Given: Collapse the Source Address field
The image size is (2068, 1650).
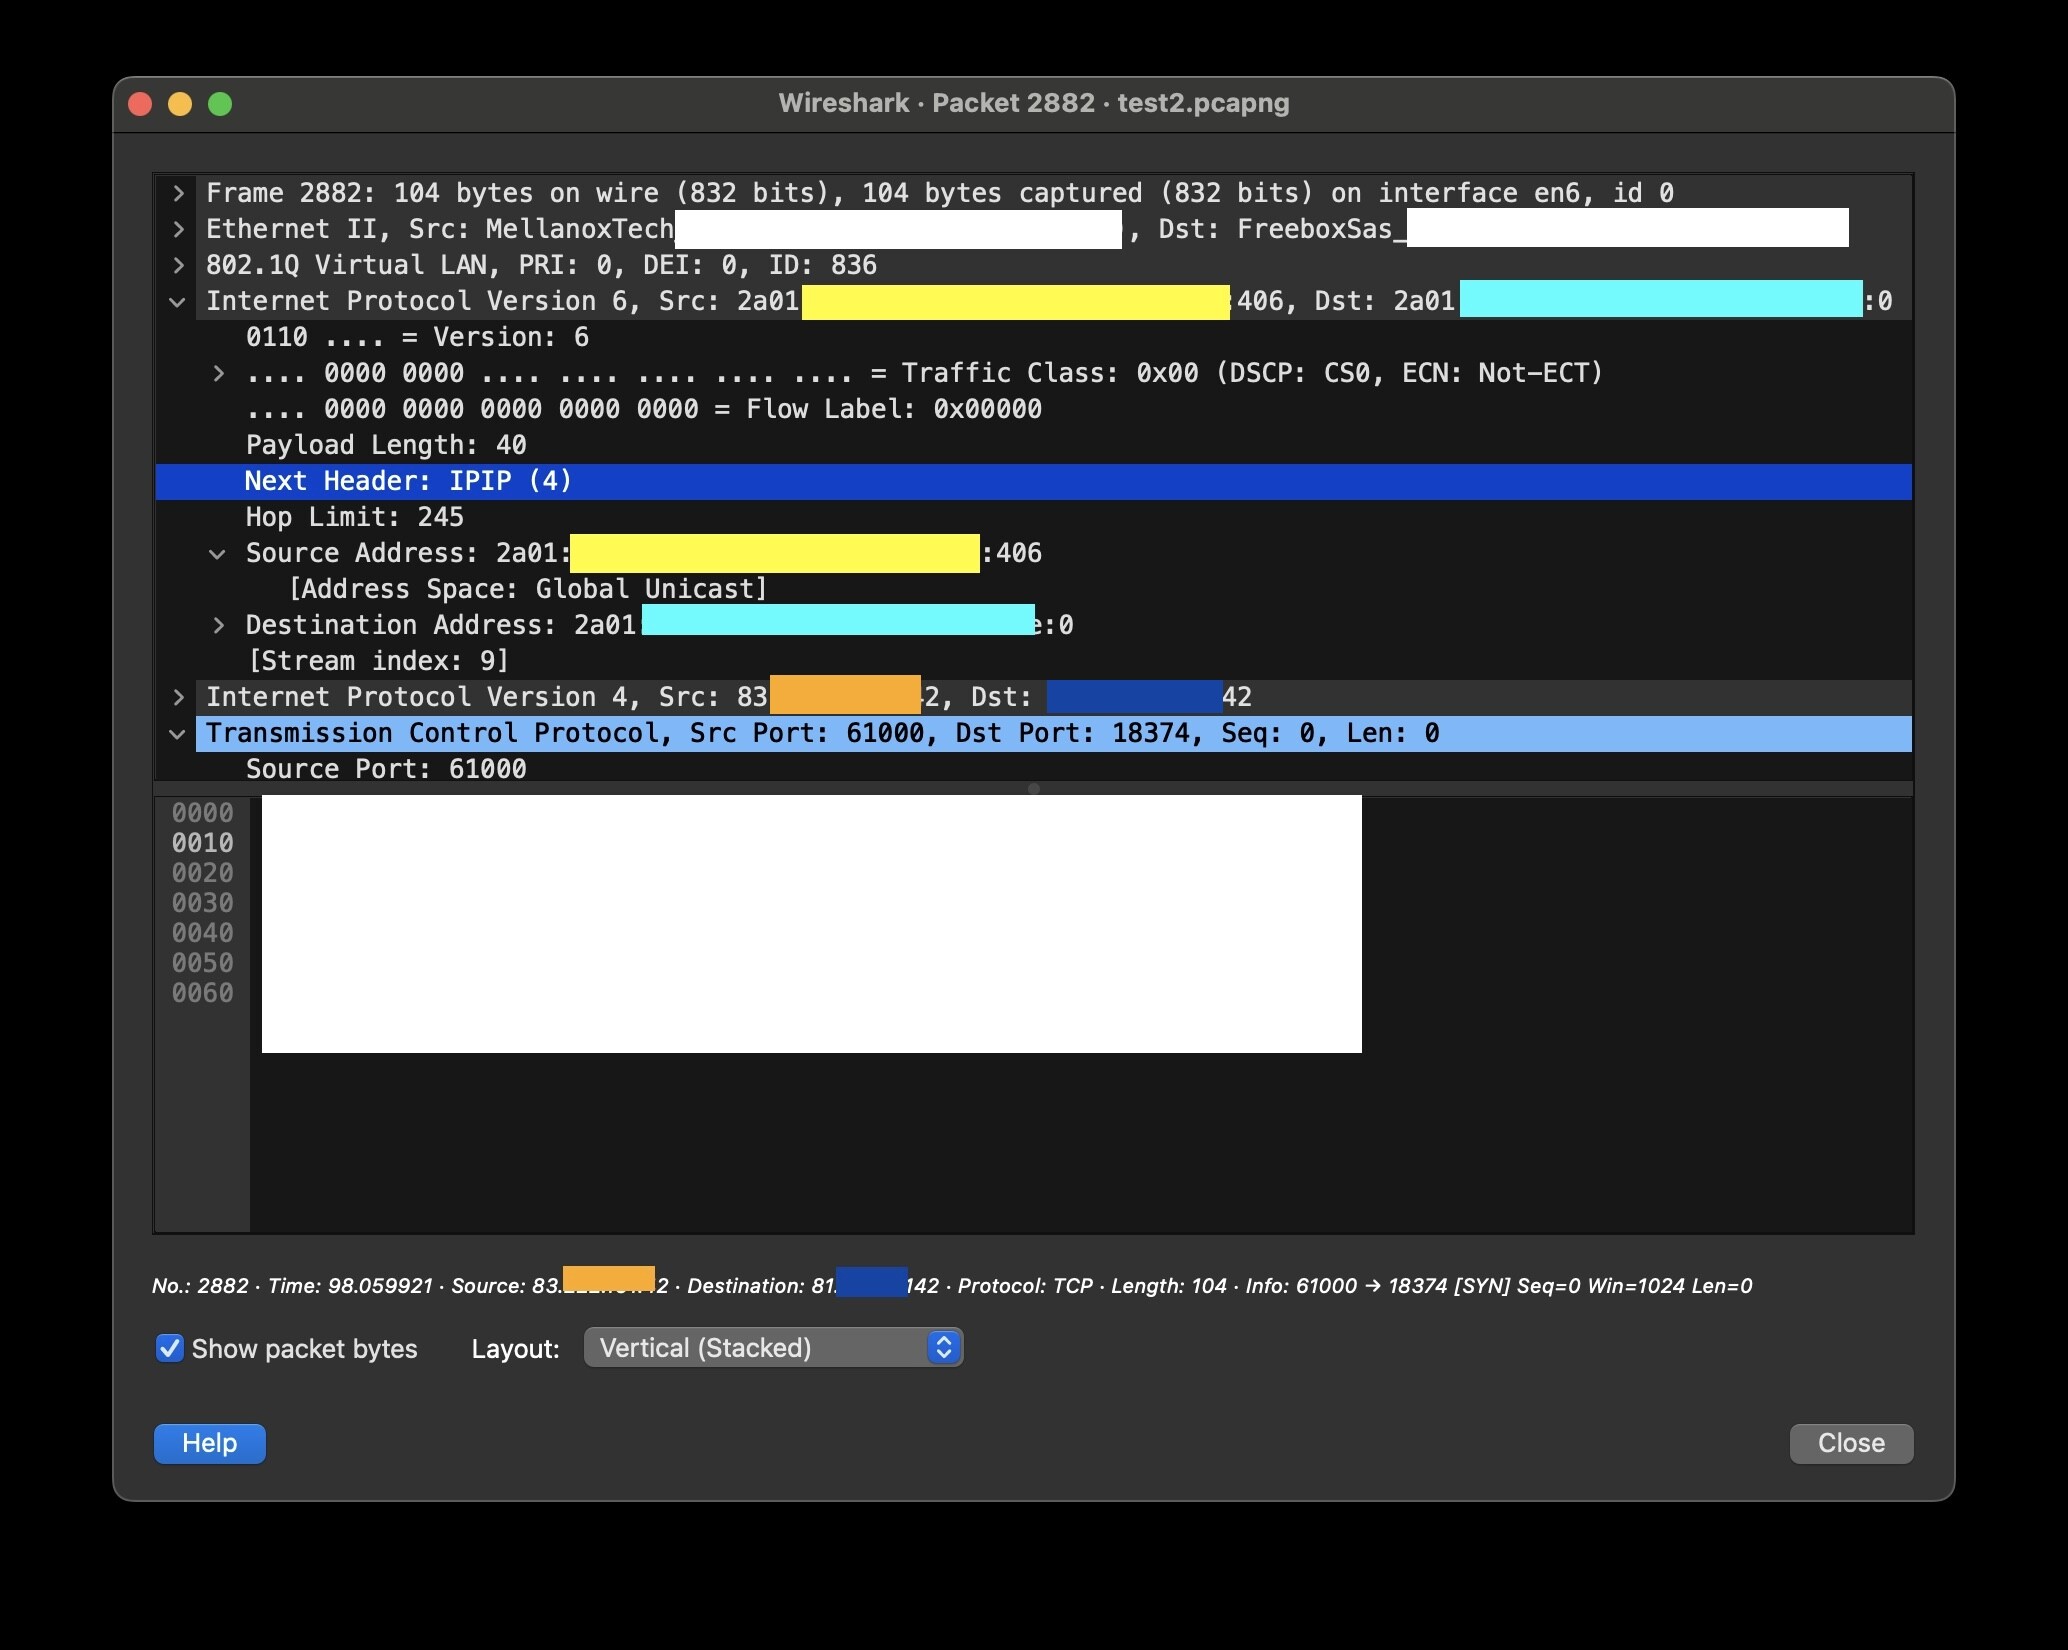Looking at the screenshot, I should 217,553.
